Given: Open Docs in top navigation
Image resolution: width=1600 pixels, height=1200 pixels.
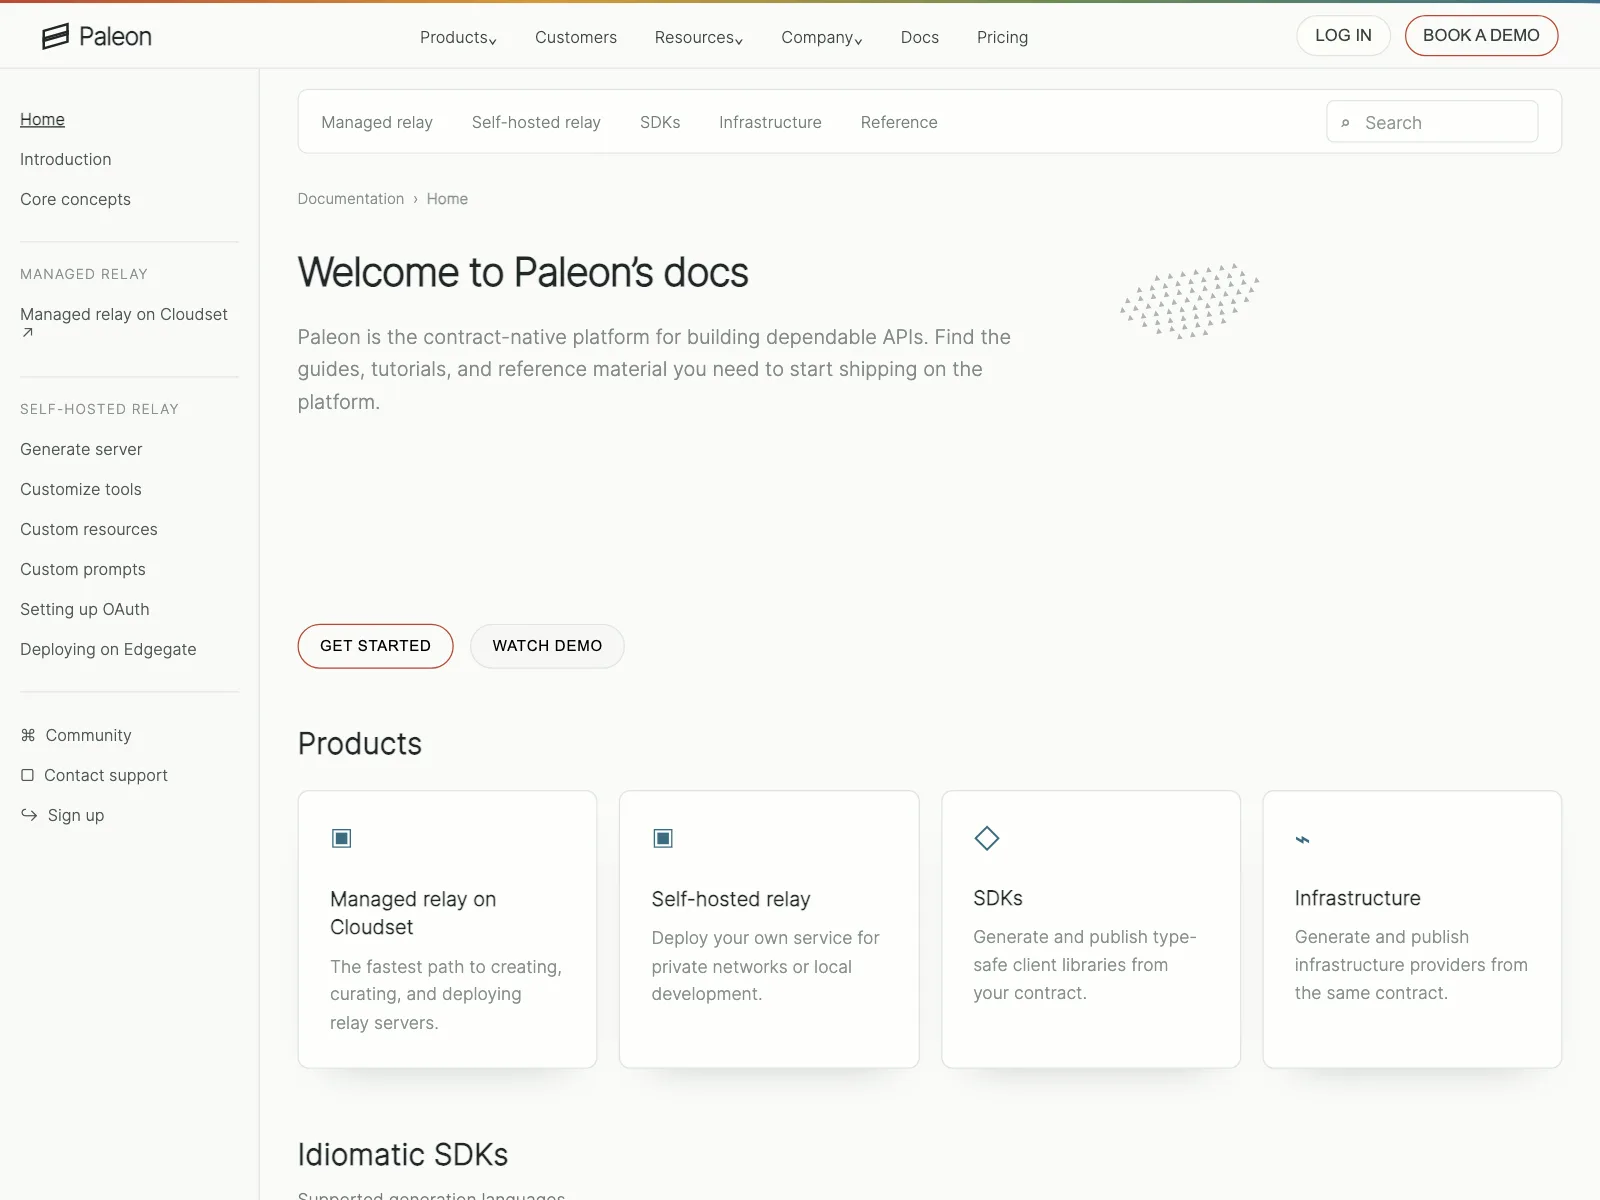Looking at the screenshot, I should pos(919,37).
